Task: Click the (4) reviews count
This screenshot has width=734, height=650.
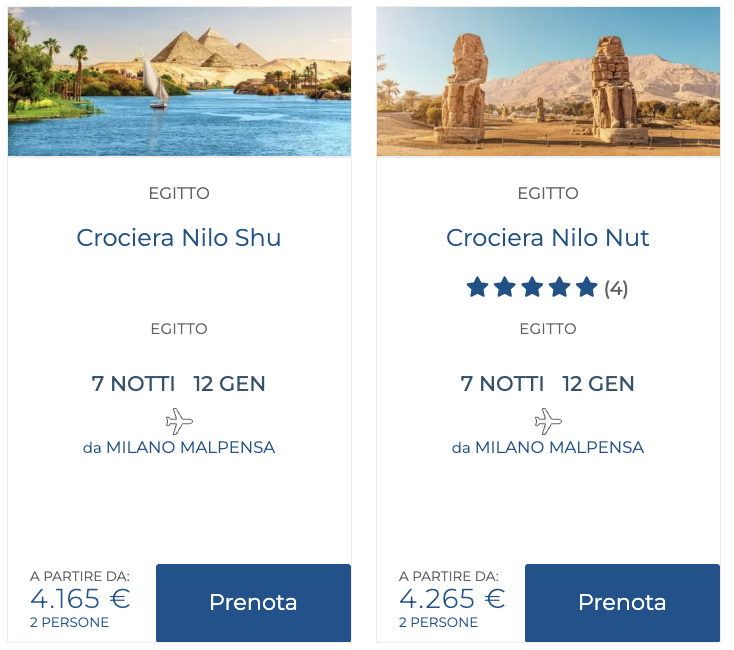Action: point(616,289)
